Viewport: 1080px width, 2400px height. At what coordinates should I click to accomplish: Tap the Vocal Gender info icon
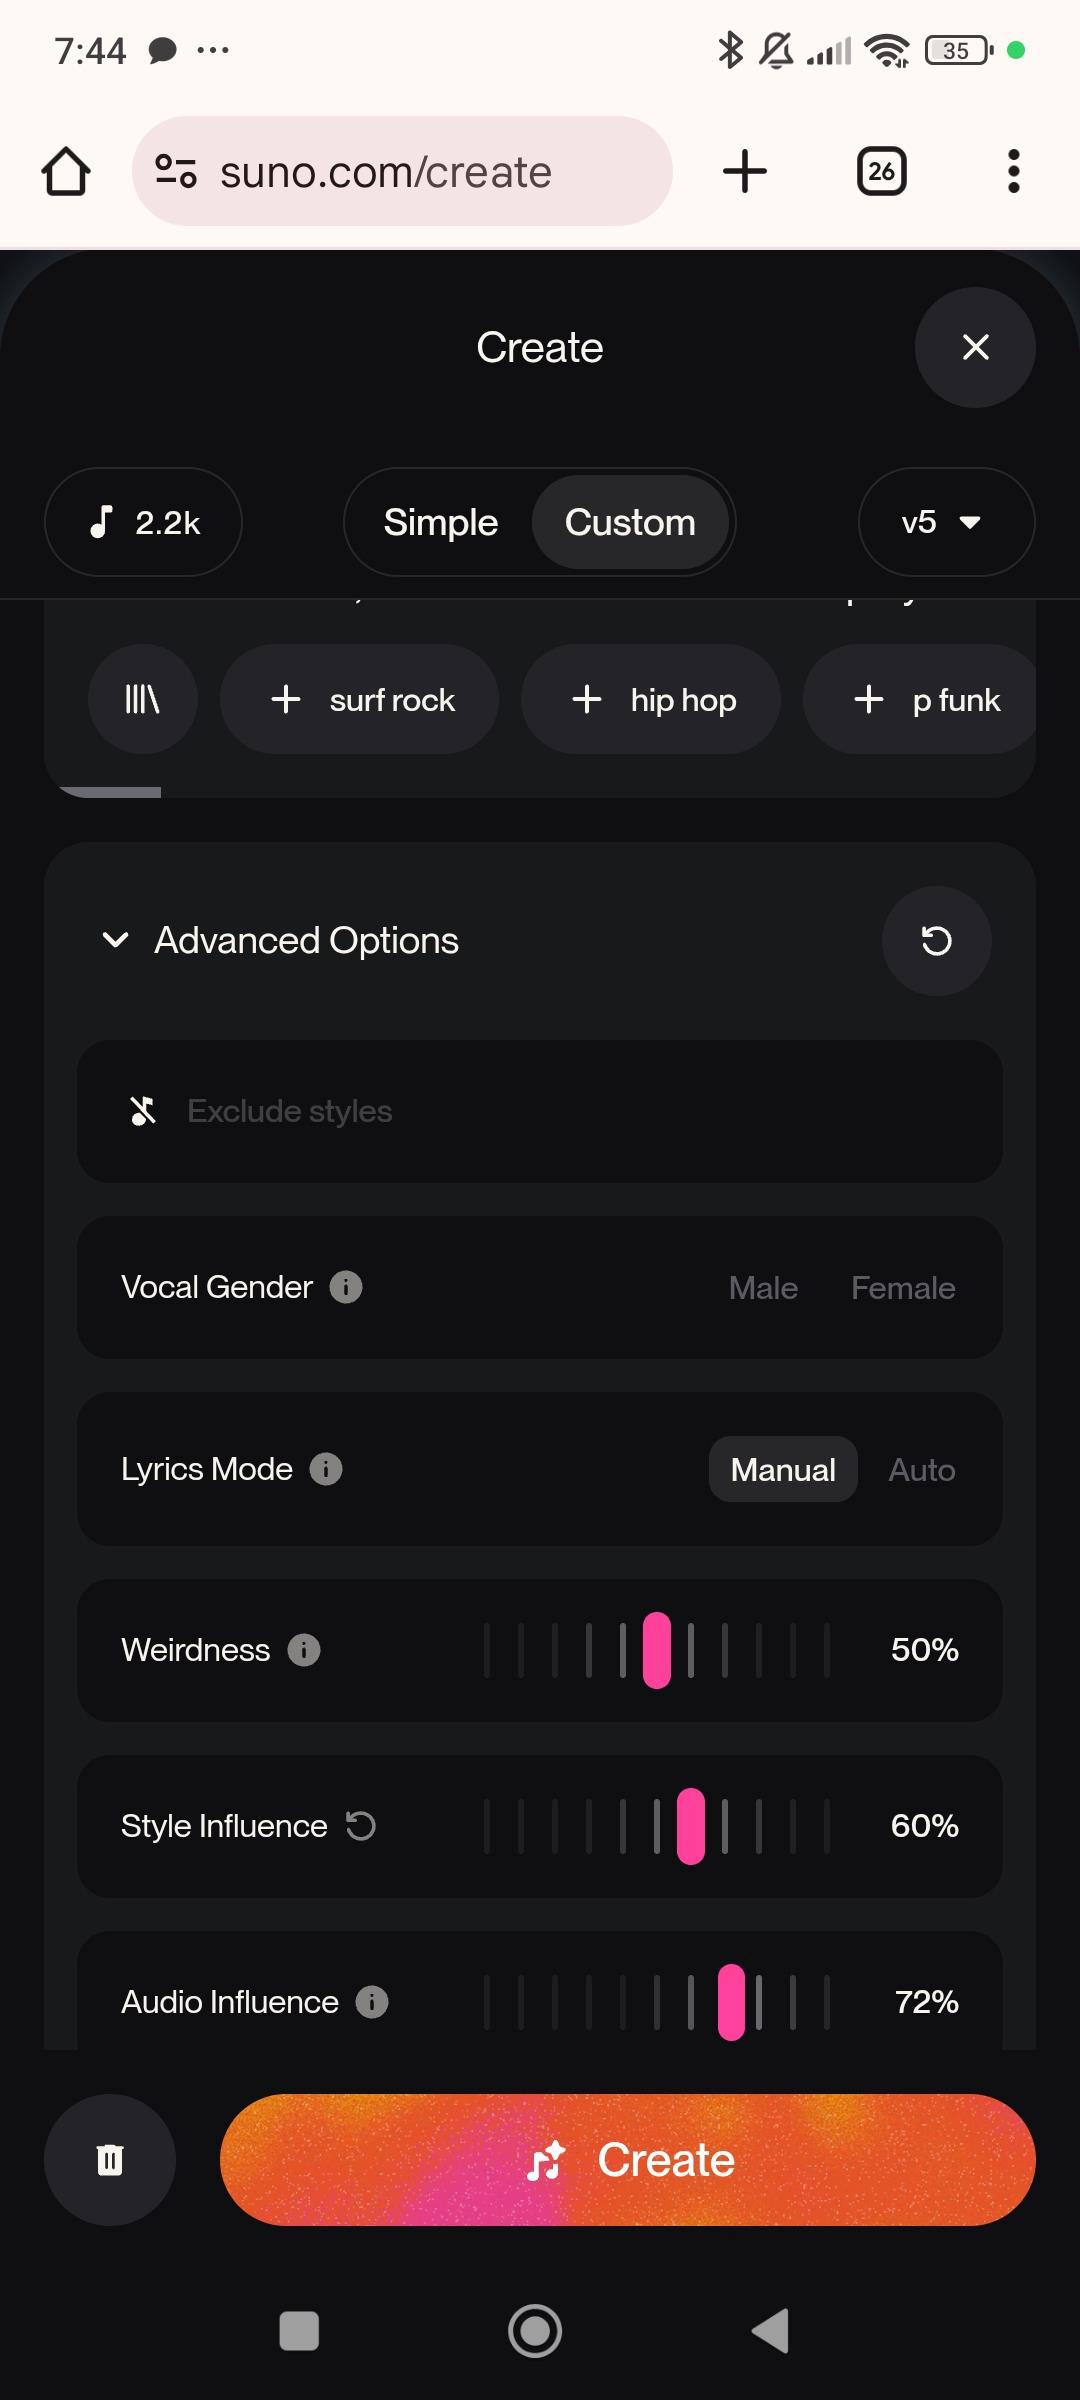346,1287
